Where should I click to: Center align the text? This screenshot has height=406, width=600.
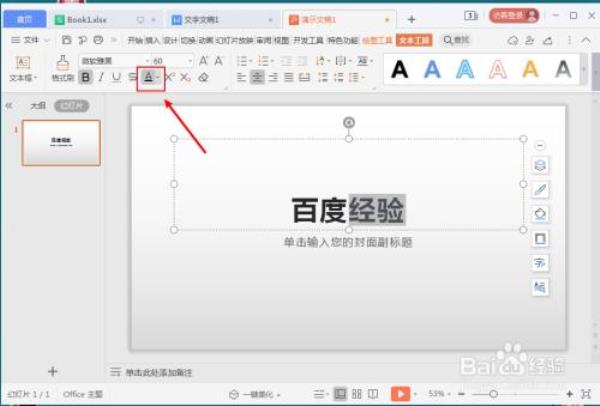(x=257, y=78)
